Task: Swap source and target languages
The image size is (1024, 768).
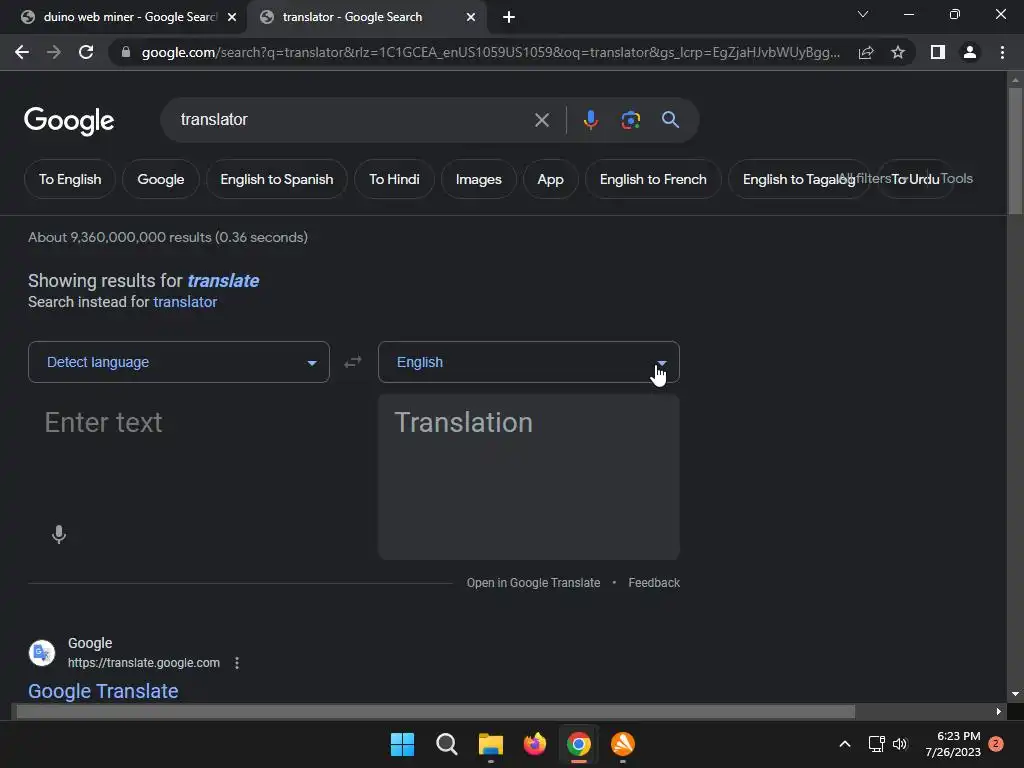Action: [353, 362]
